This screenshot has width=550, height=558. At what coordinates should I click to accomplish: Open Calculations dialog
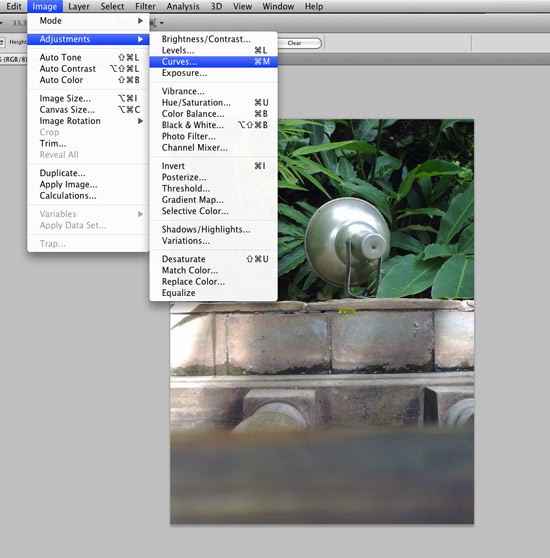88,196
